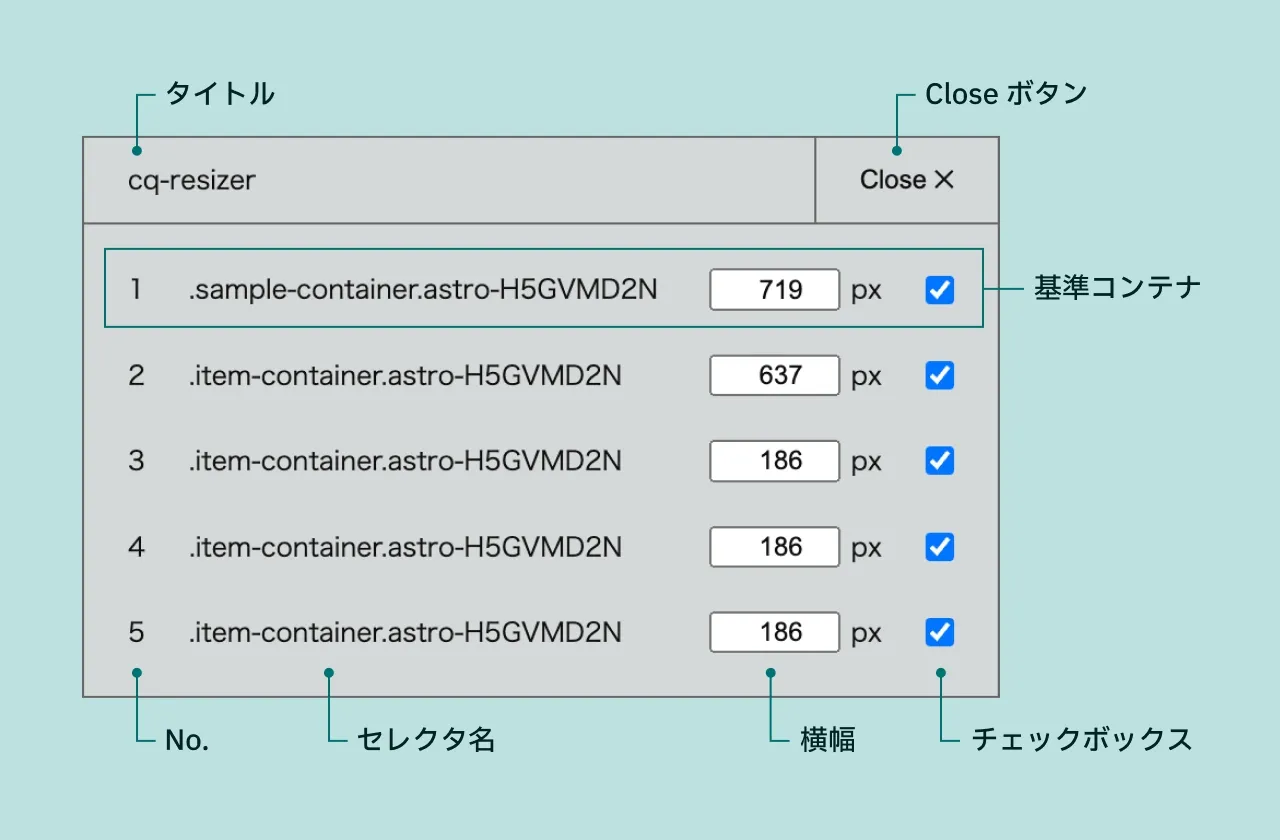This screenshot has width=1280, height=840.
Task: Toggle the checkbox on row 1
Action: (938, 289)
